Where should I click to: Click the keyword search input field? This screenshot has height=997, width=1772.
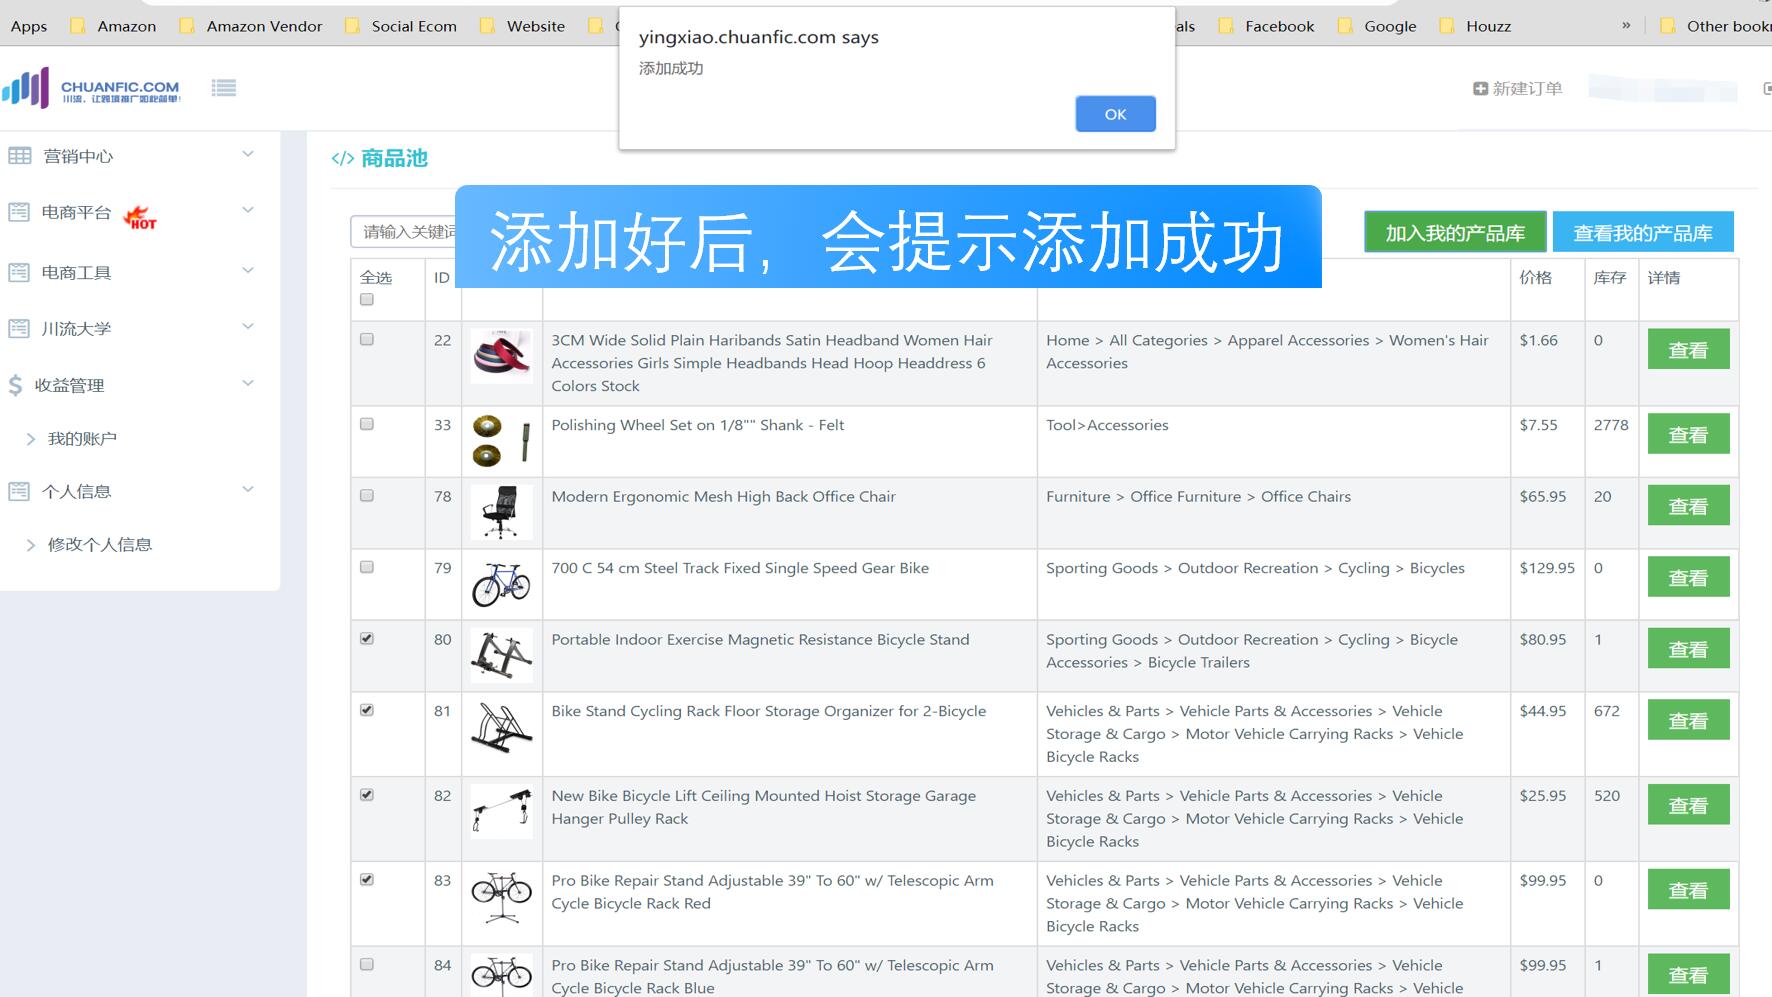pos(404,232)
